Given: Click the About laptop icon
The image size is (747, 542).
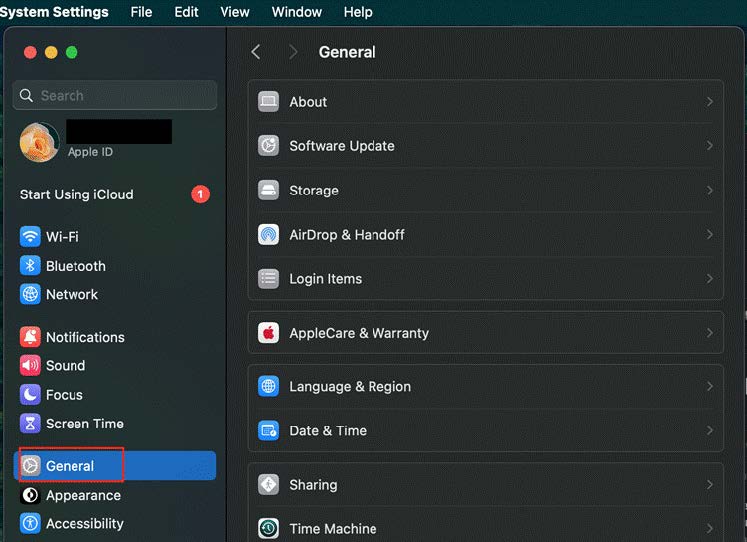Looking at the screenshot, I should coord(268,101).
